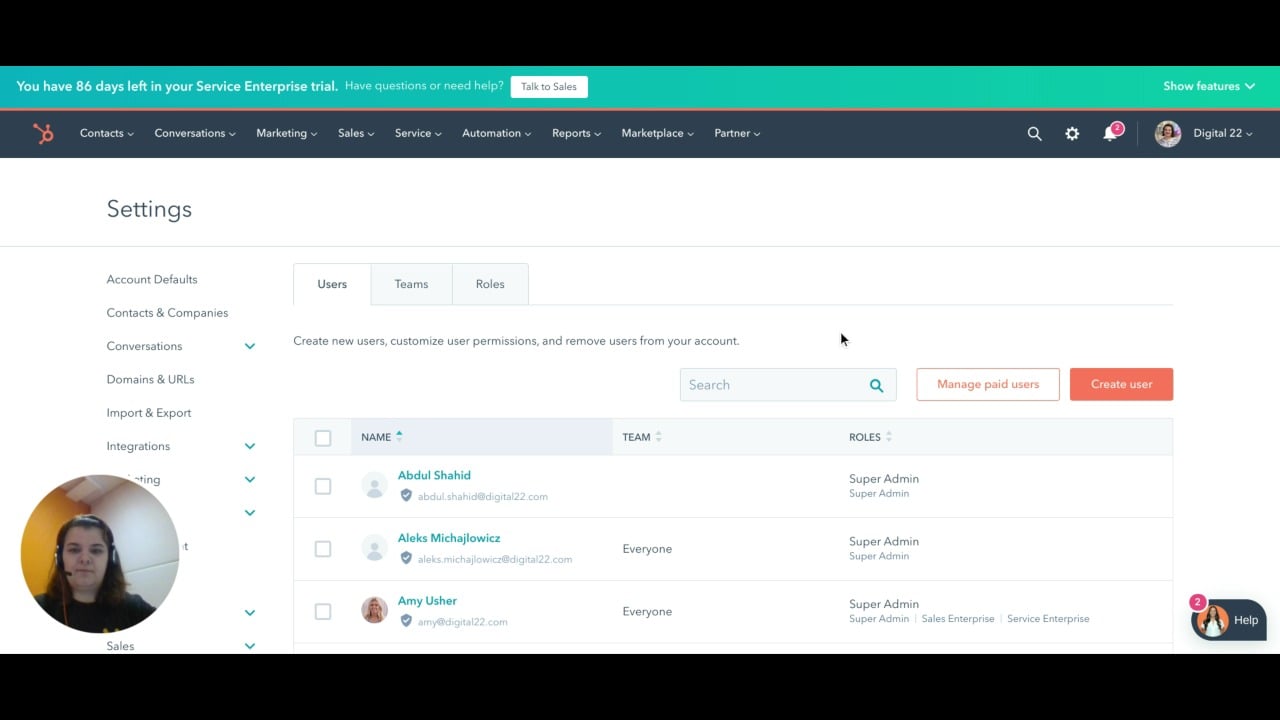Open settings via the gear icon
The height and width of the screenshot is (720, 1280).
[1072, 134]
